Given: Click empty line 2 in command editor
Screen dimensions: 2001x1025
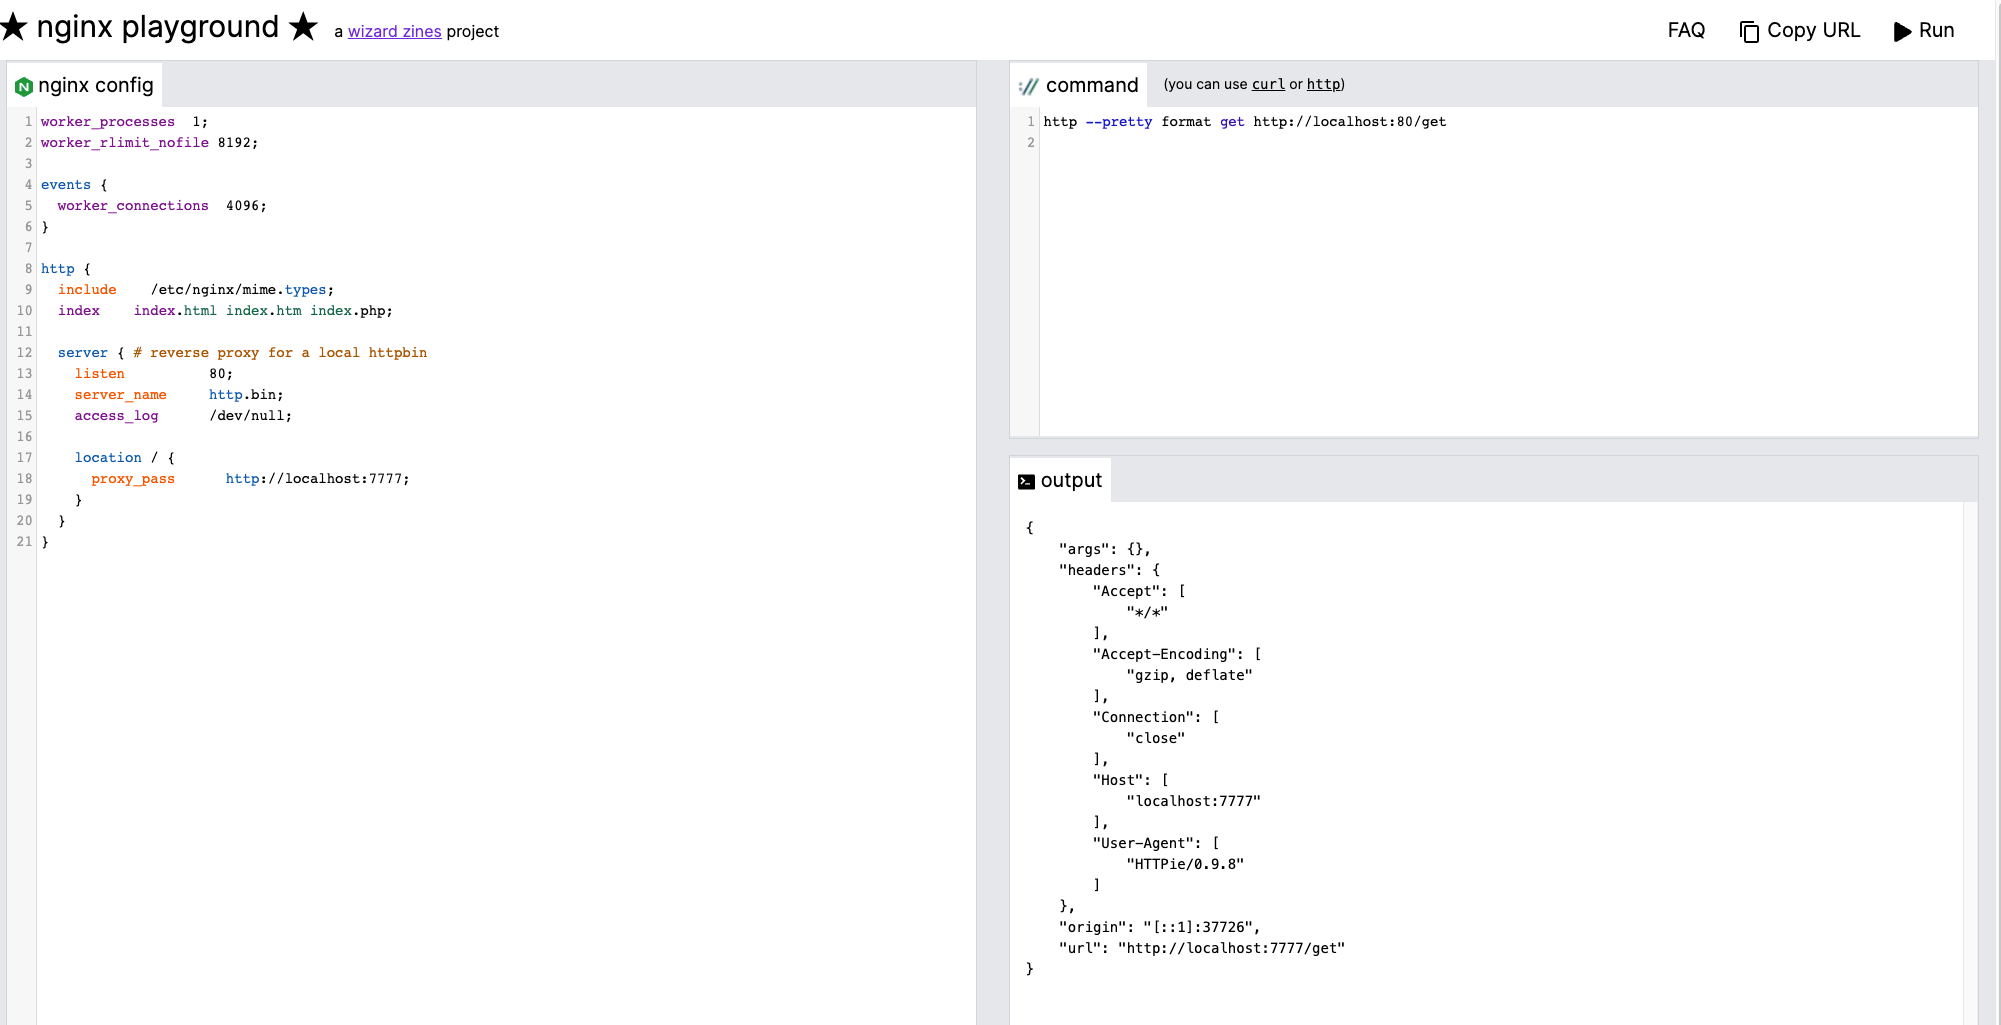Looking at the screenshot, I should coord(1508,143).
